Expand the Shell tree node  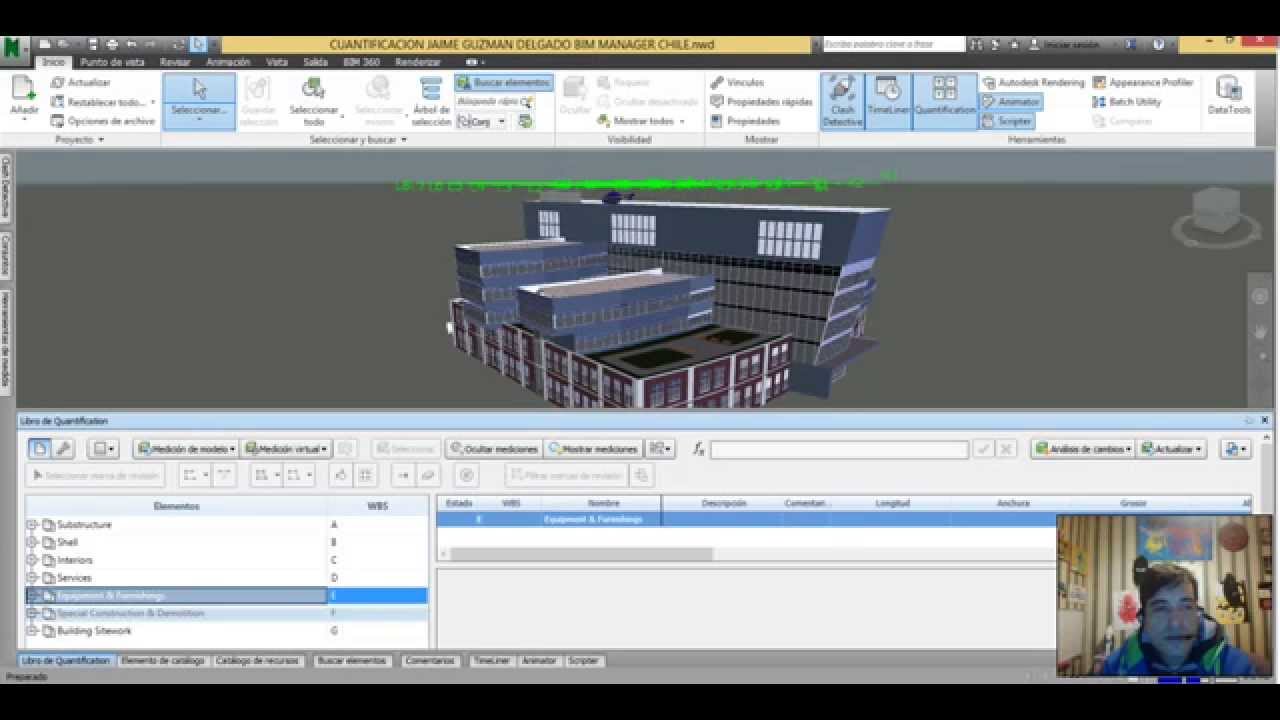click(32, 543)
